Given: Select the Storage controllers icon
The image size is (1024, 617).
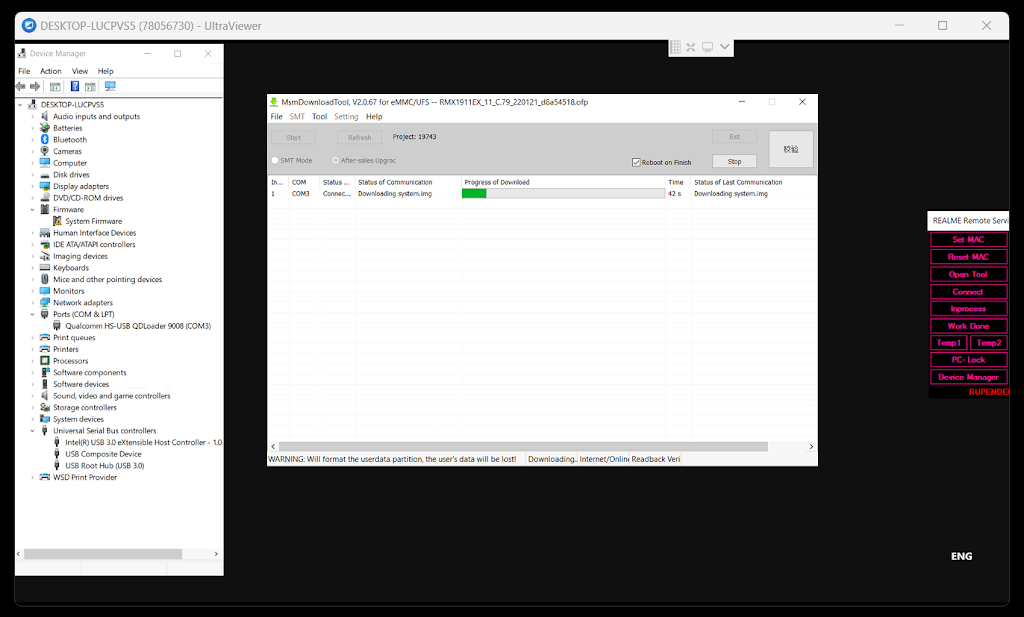Looking at the screenshot, I should [44, 407].
